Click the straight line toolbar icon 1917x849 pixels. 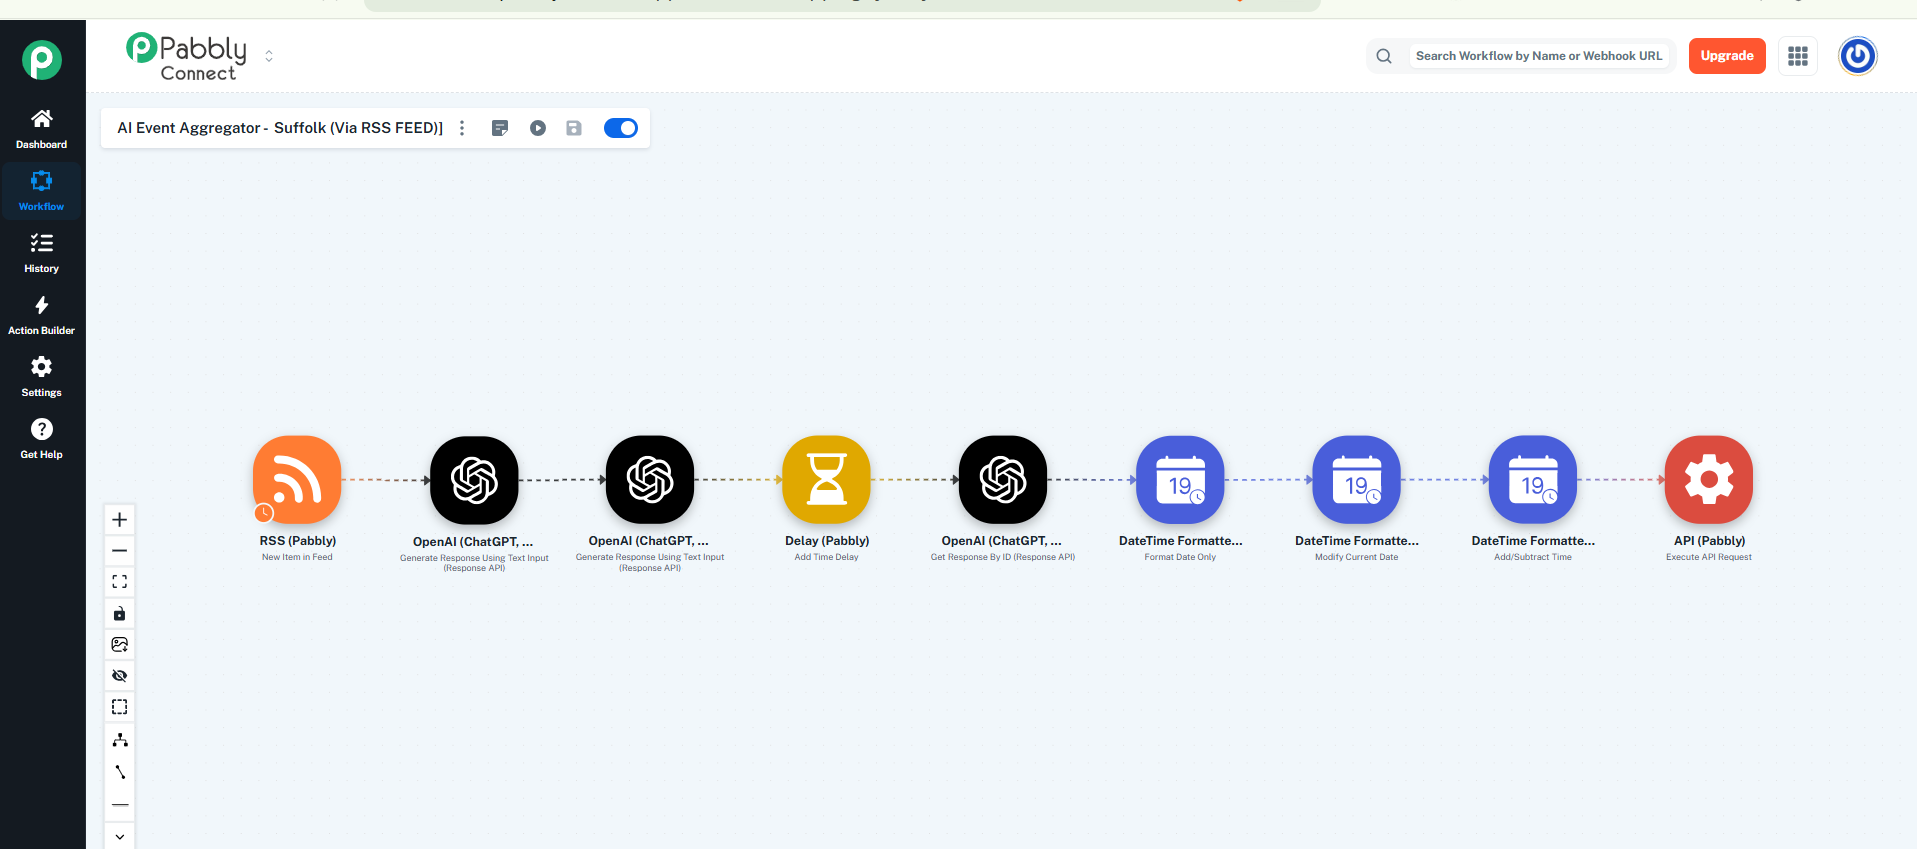tap(120, 805)
